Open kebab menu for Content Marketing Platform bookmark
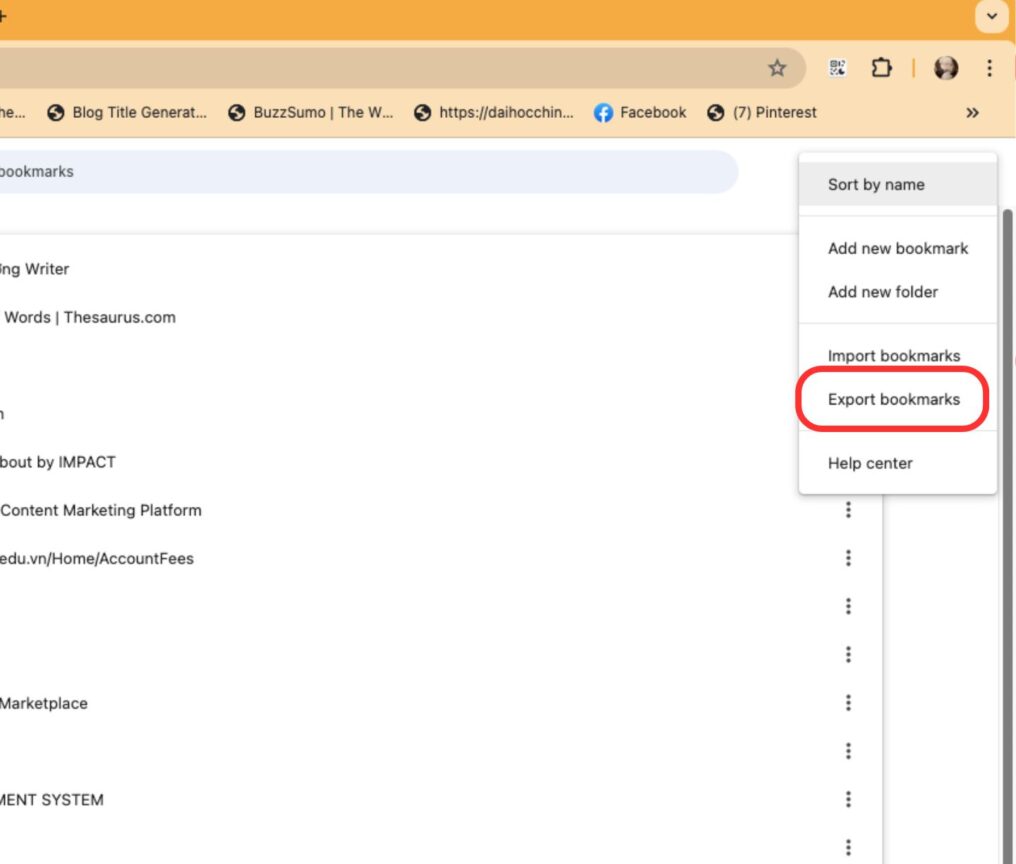The height and width of the screenshot is (864, 1016). point(848,510)
